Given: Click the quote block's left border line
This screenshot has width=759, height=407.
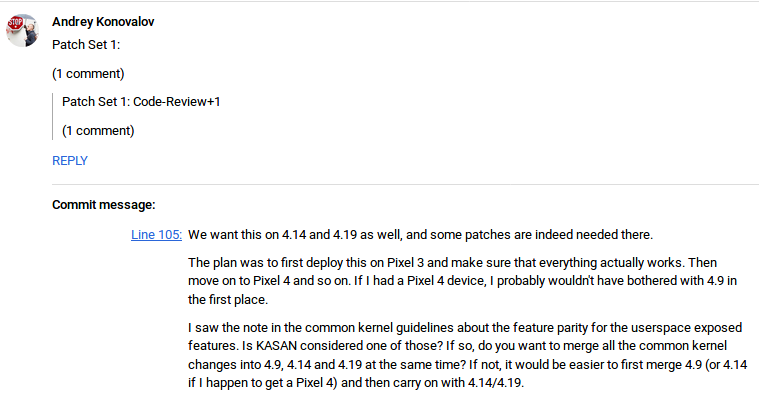Looking at the screenshot, I should click(x=53, y=116).
